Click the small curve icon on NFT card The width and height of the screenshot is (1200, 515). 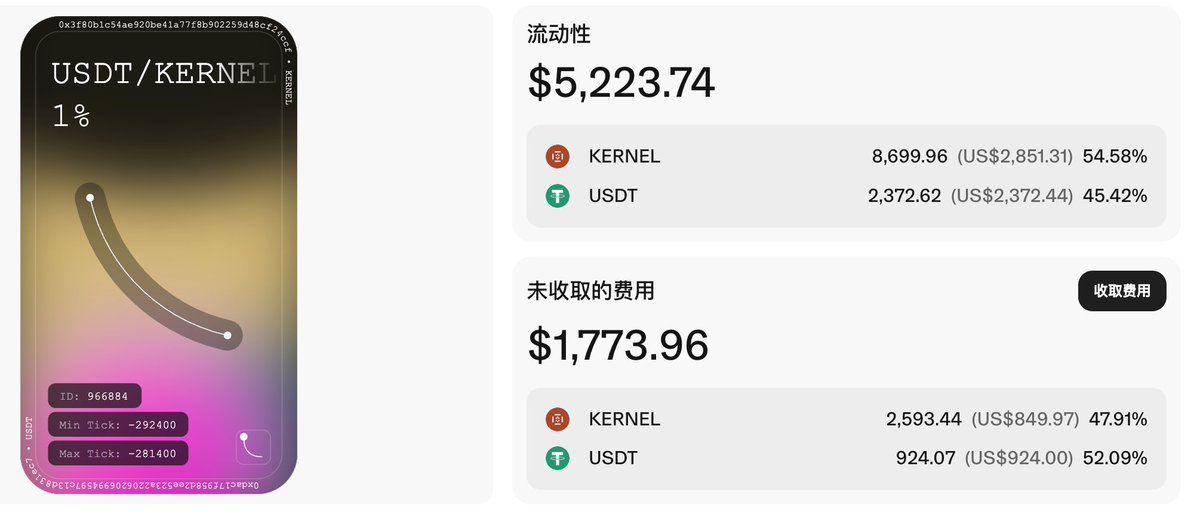click(253, 446)
